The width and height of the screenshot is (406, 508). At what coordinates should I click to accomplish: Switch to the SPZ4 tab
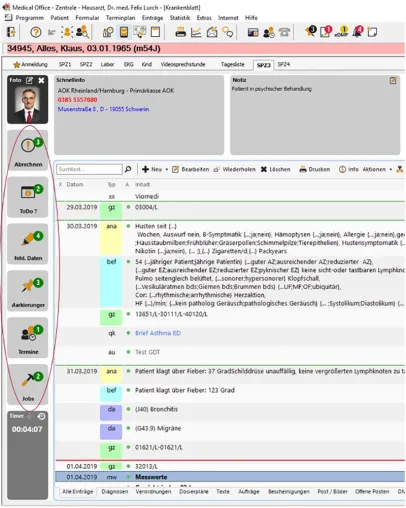pyautogui.click(x=284, y=65)
